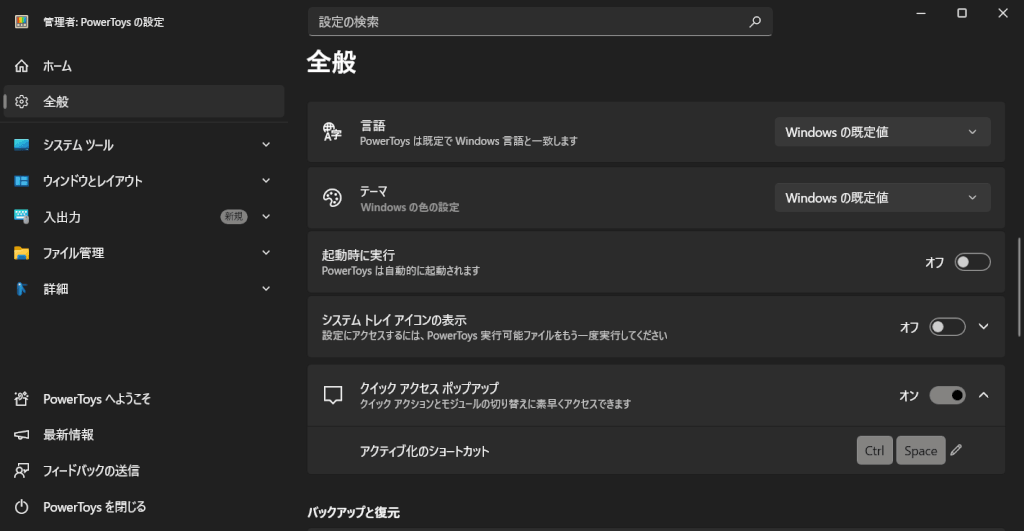This screenshot has width=1024, height=531.
Task: Click the ファイル管理 folder icon
Action: [x=22, y=253]
